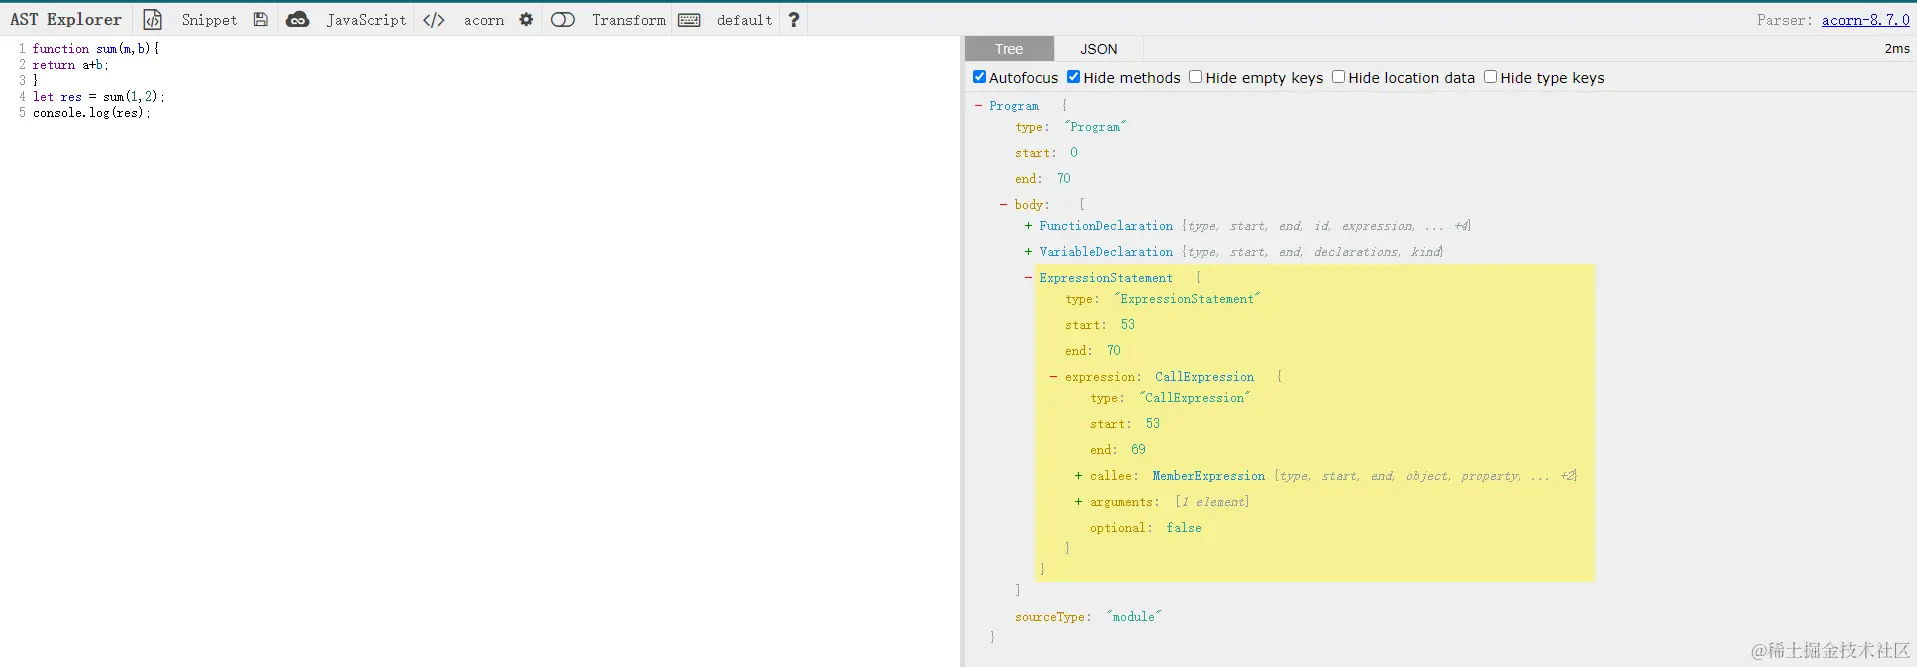Uncheck Hide methods checkbox
Screen dimensions: 1917x667
pyautogui.click(x=1073, y=77)
